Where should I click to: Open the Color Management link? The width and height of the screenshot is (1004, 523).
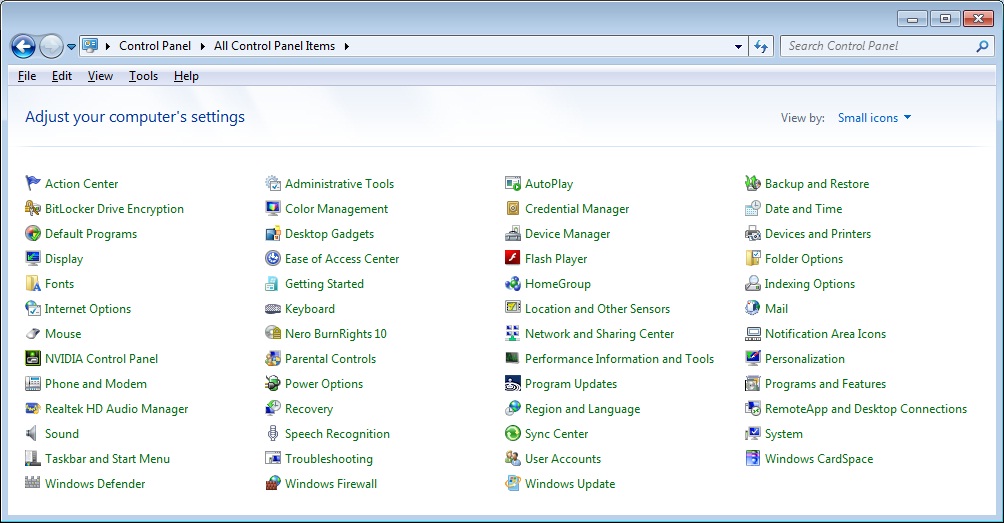click(x=336, y=209)
